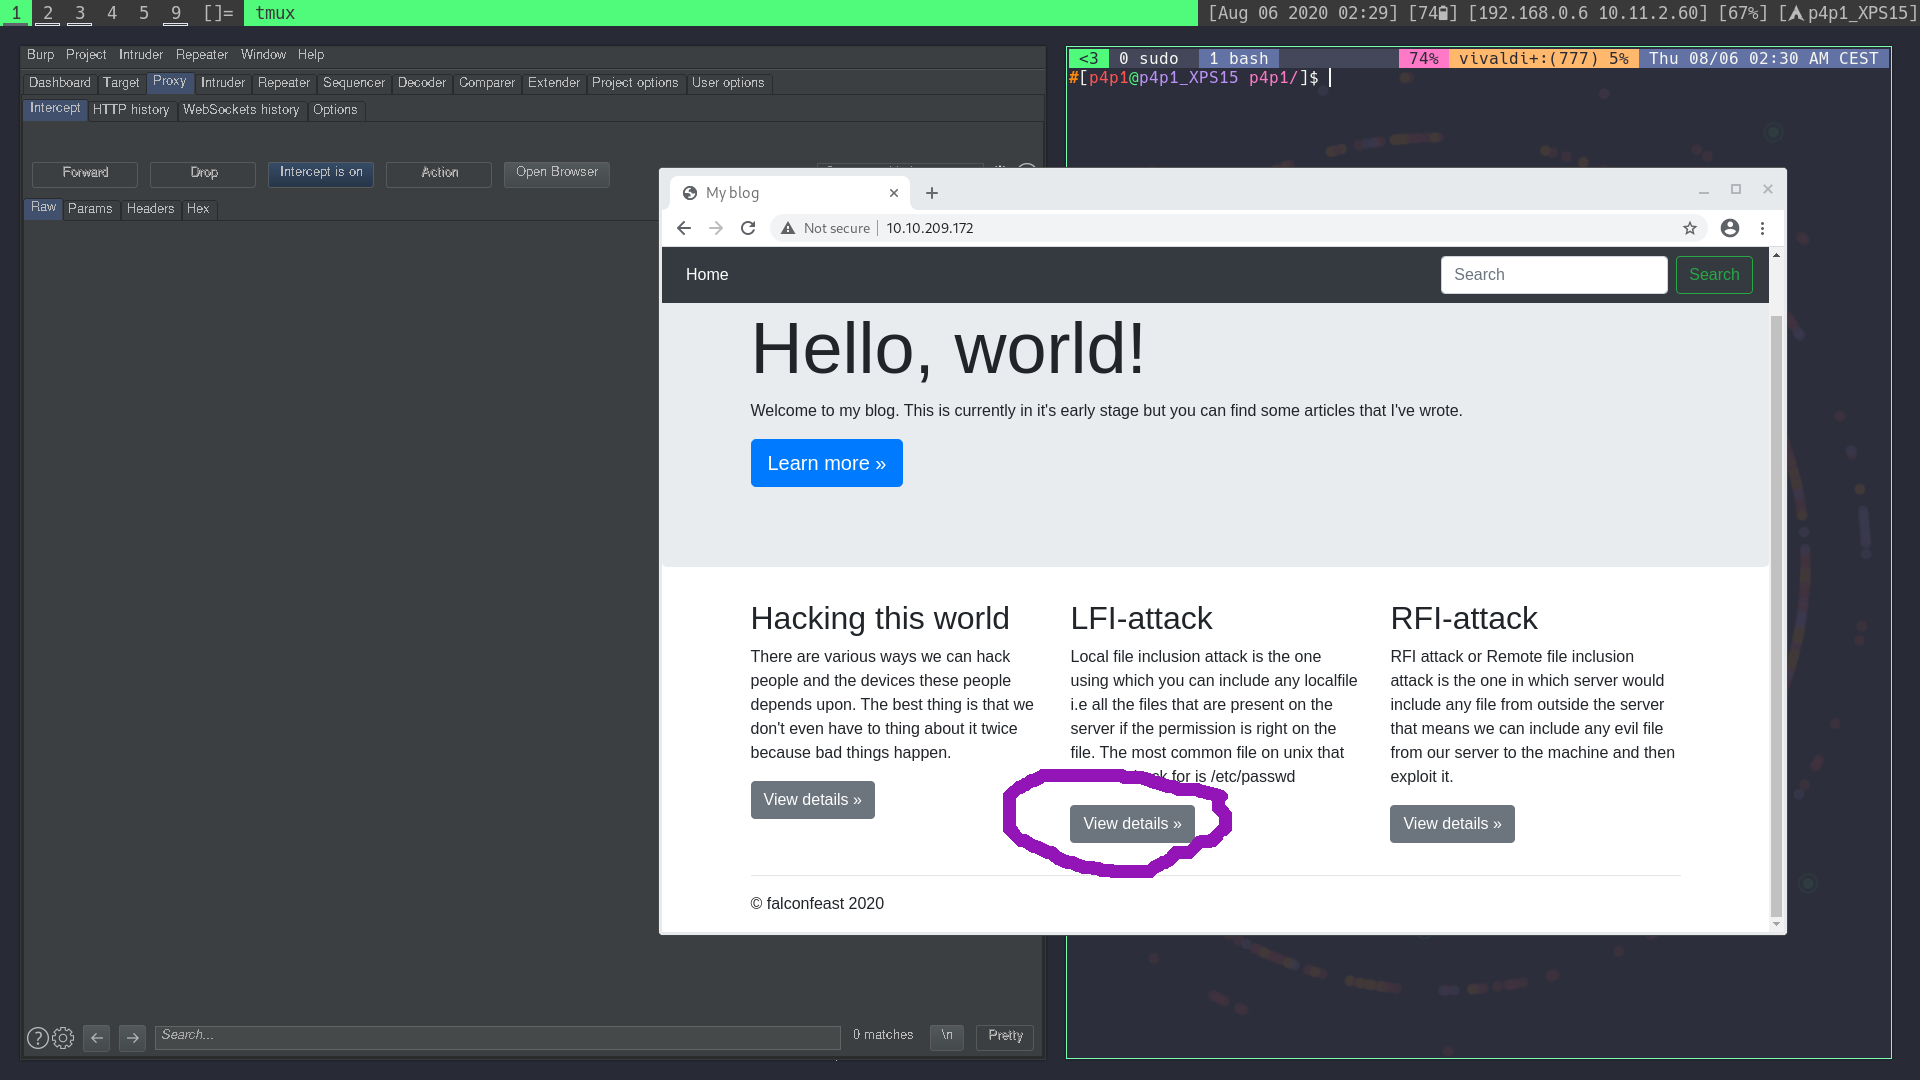Bookmark page with the star icon
Screen dimensions: 1920x1080
tap(1690, 228)
